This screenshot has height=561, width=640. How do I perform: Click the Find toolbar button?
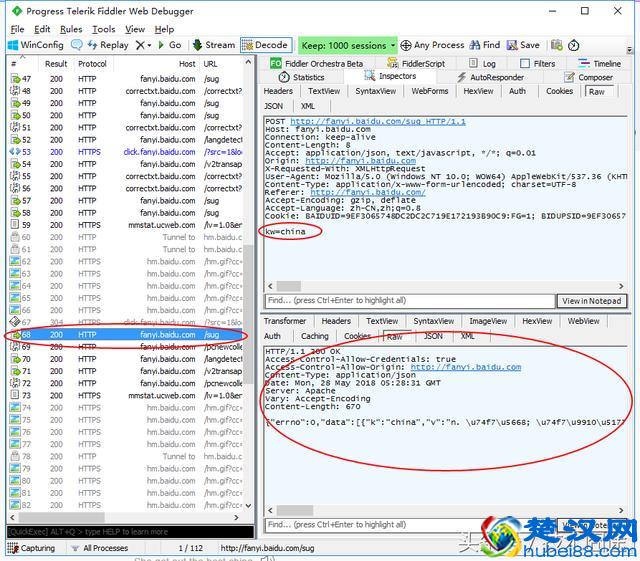coord(485,45)
